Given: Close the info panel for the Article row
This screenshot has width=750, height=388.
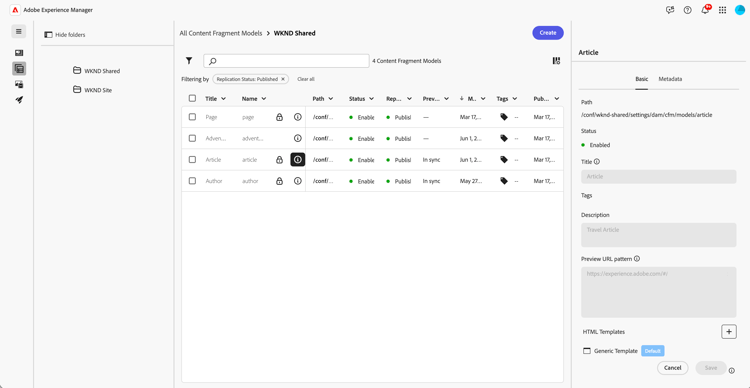Looking at the screenshot, I should pyautogui.click(x=298, y=160).
